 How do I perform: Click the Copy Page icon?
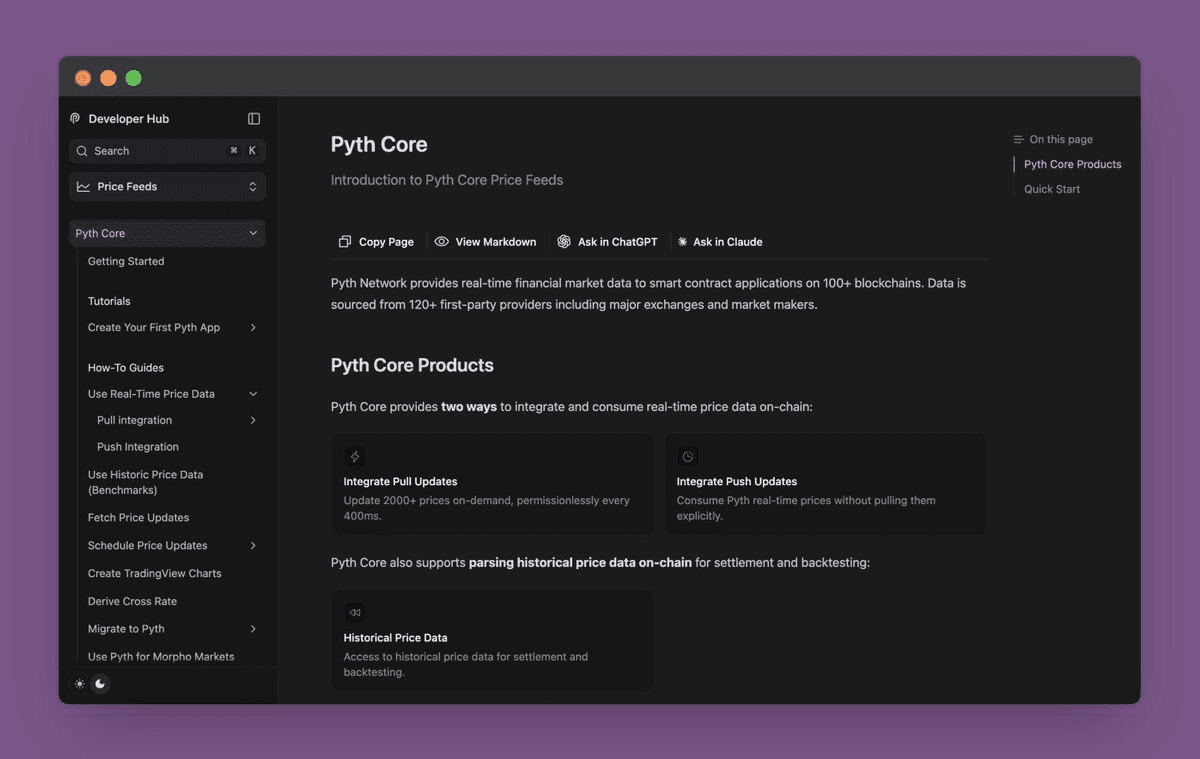click(x=344, y=241)
